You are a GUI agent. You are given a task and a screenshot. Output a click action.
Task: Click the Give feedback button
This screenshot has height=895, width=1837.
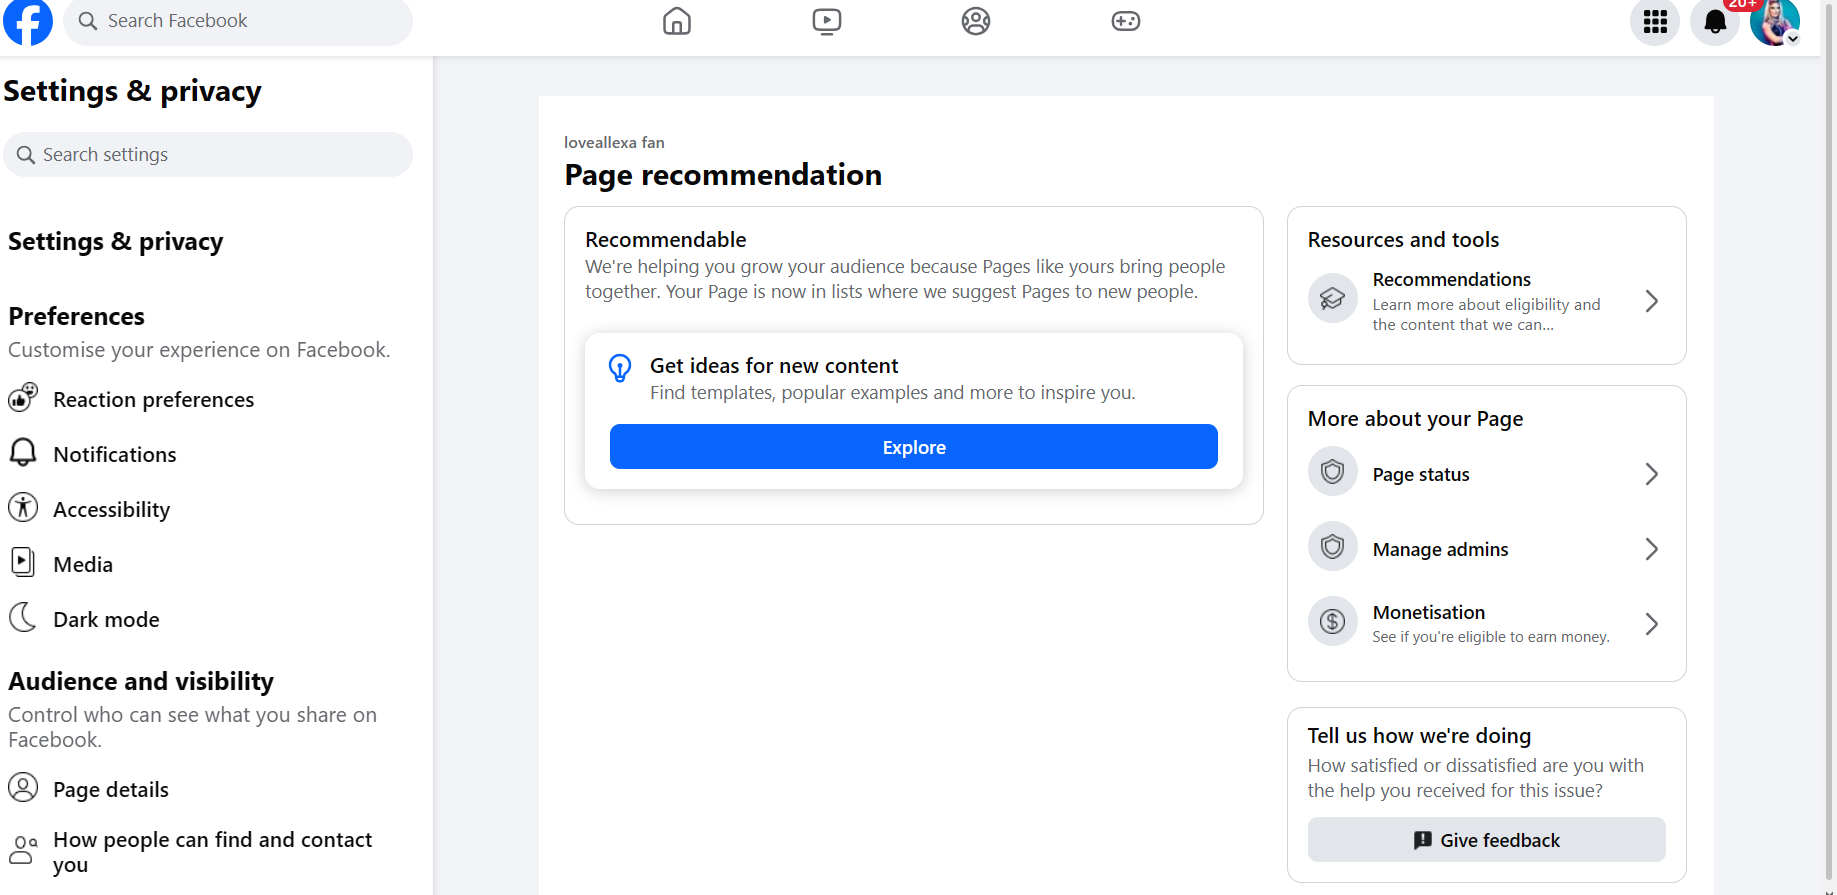coord(1486,840)
